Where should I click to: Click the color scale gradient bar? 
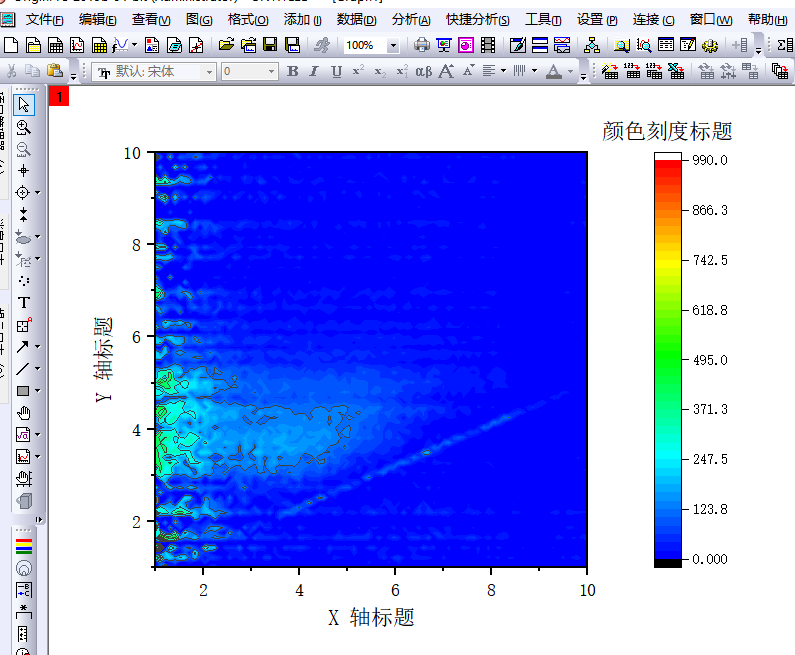[x=668, y=359]
